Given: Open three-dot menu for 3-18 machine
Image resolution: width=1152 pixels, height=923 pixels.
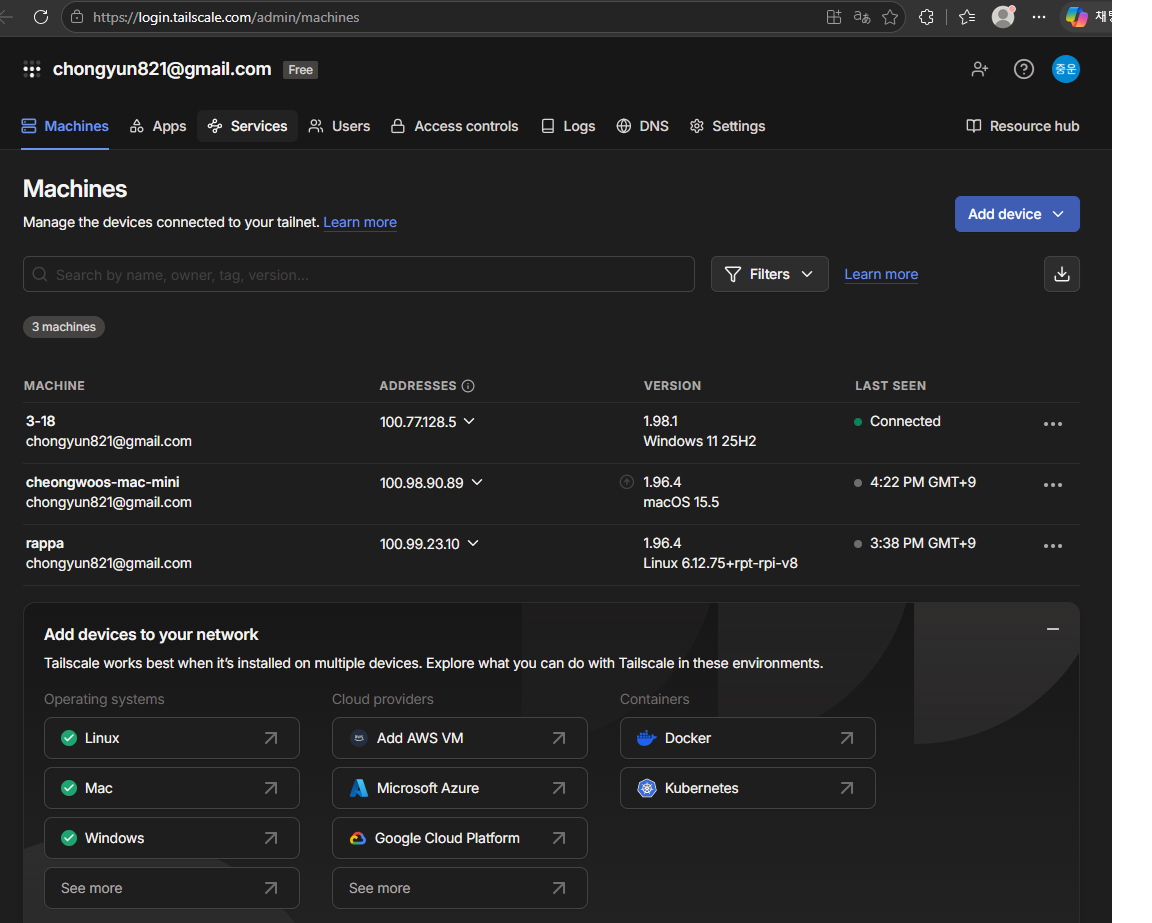Looking at the screenshot, I should (x=1053, y=424).
